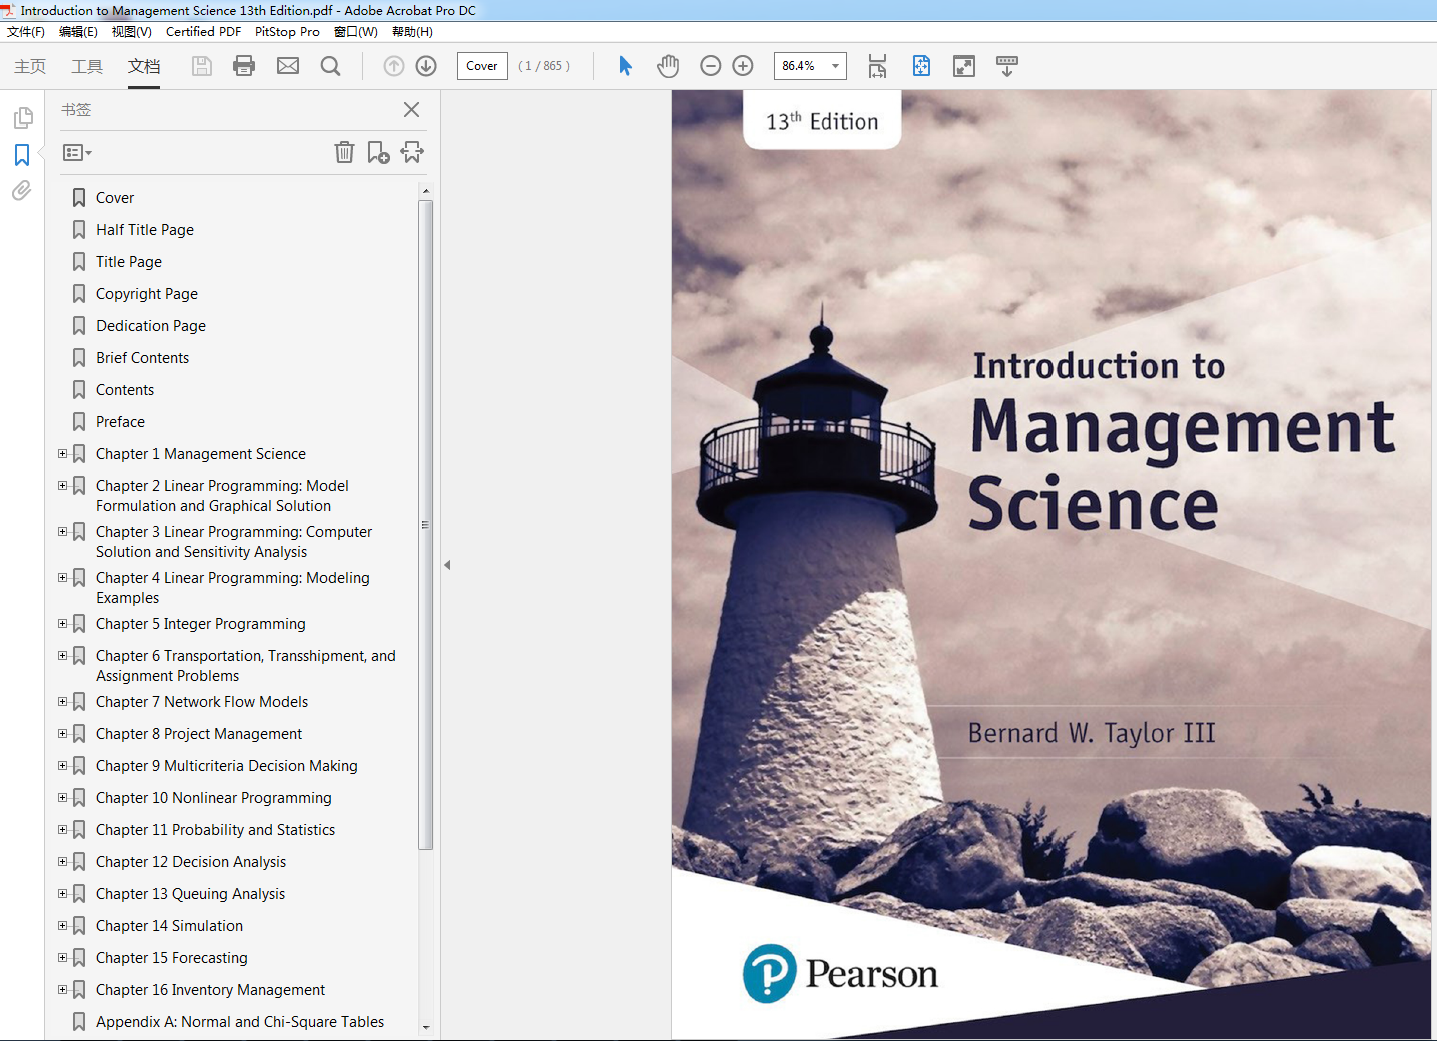This screenshot has width=1437, height=1041.
Task: Go to Chapter 10 Nonlinear Programming
Action: pos(214,798)
